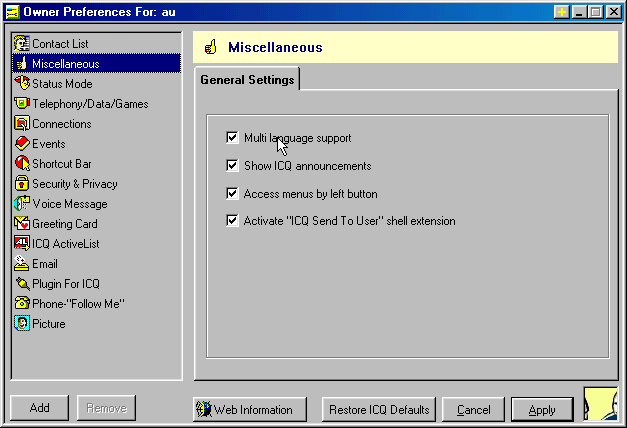Click the Voice Message icon
Image resolution: width=627 pixels, height=428 pixels.
22,203
